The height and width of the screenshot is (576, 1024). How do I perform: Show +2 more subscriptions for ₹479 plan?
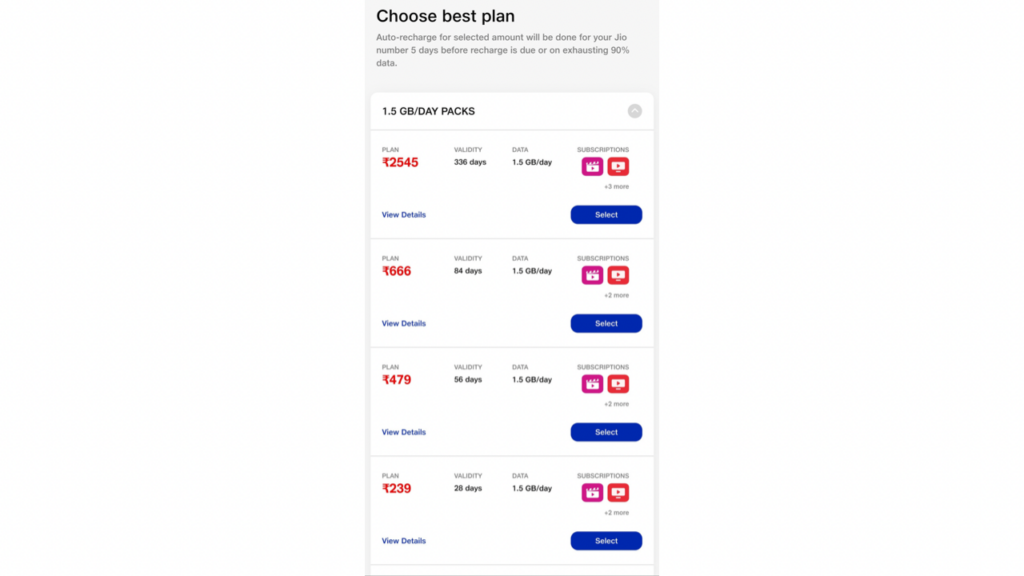point(616,404)
